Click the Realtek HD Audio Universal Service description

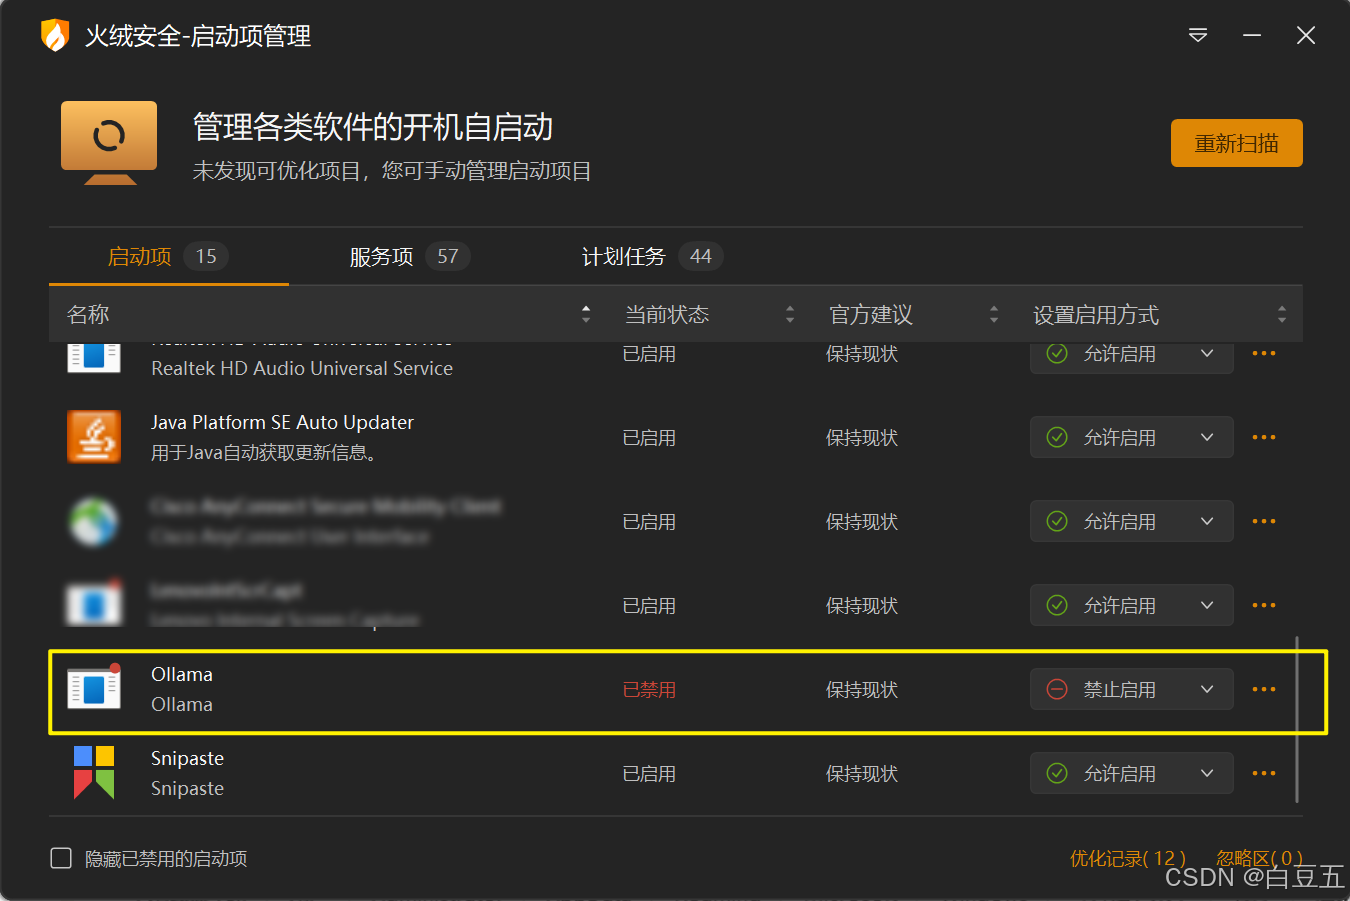pyautogui.click(x=302, y=368)
